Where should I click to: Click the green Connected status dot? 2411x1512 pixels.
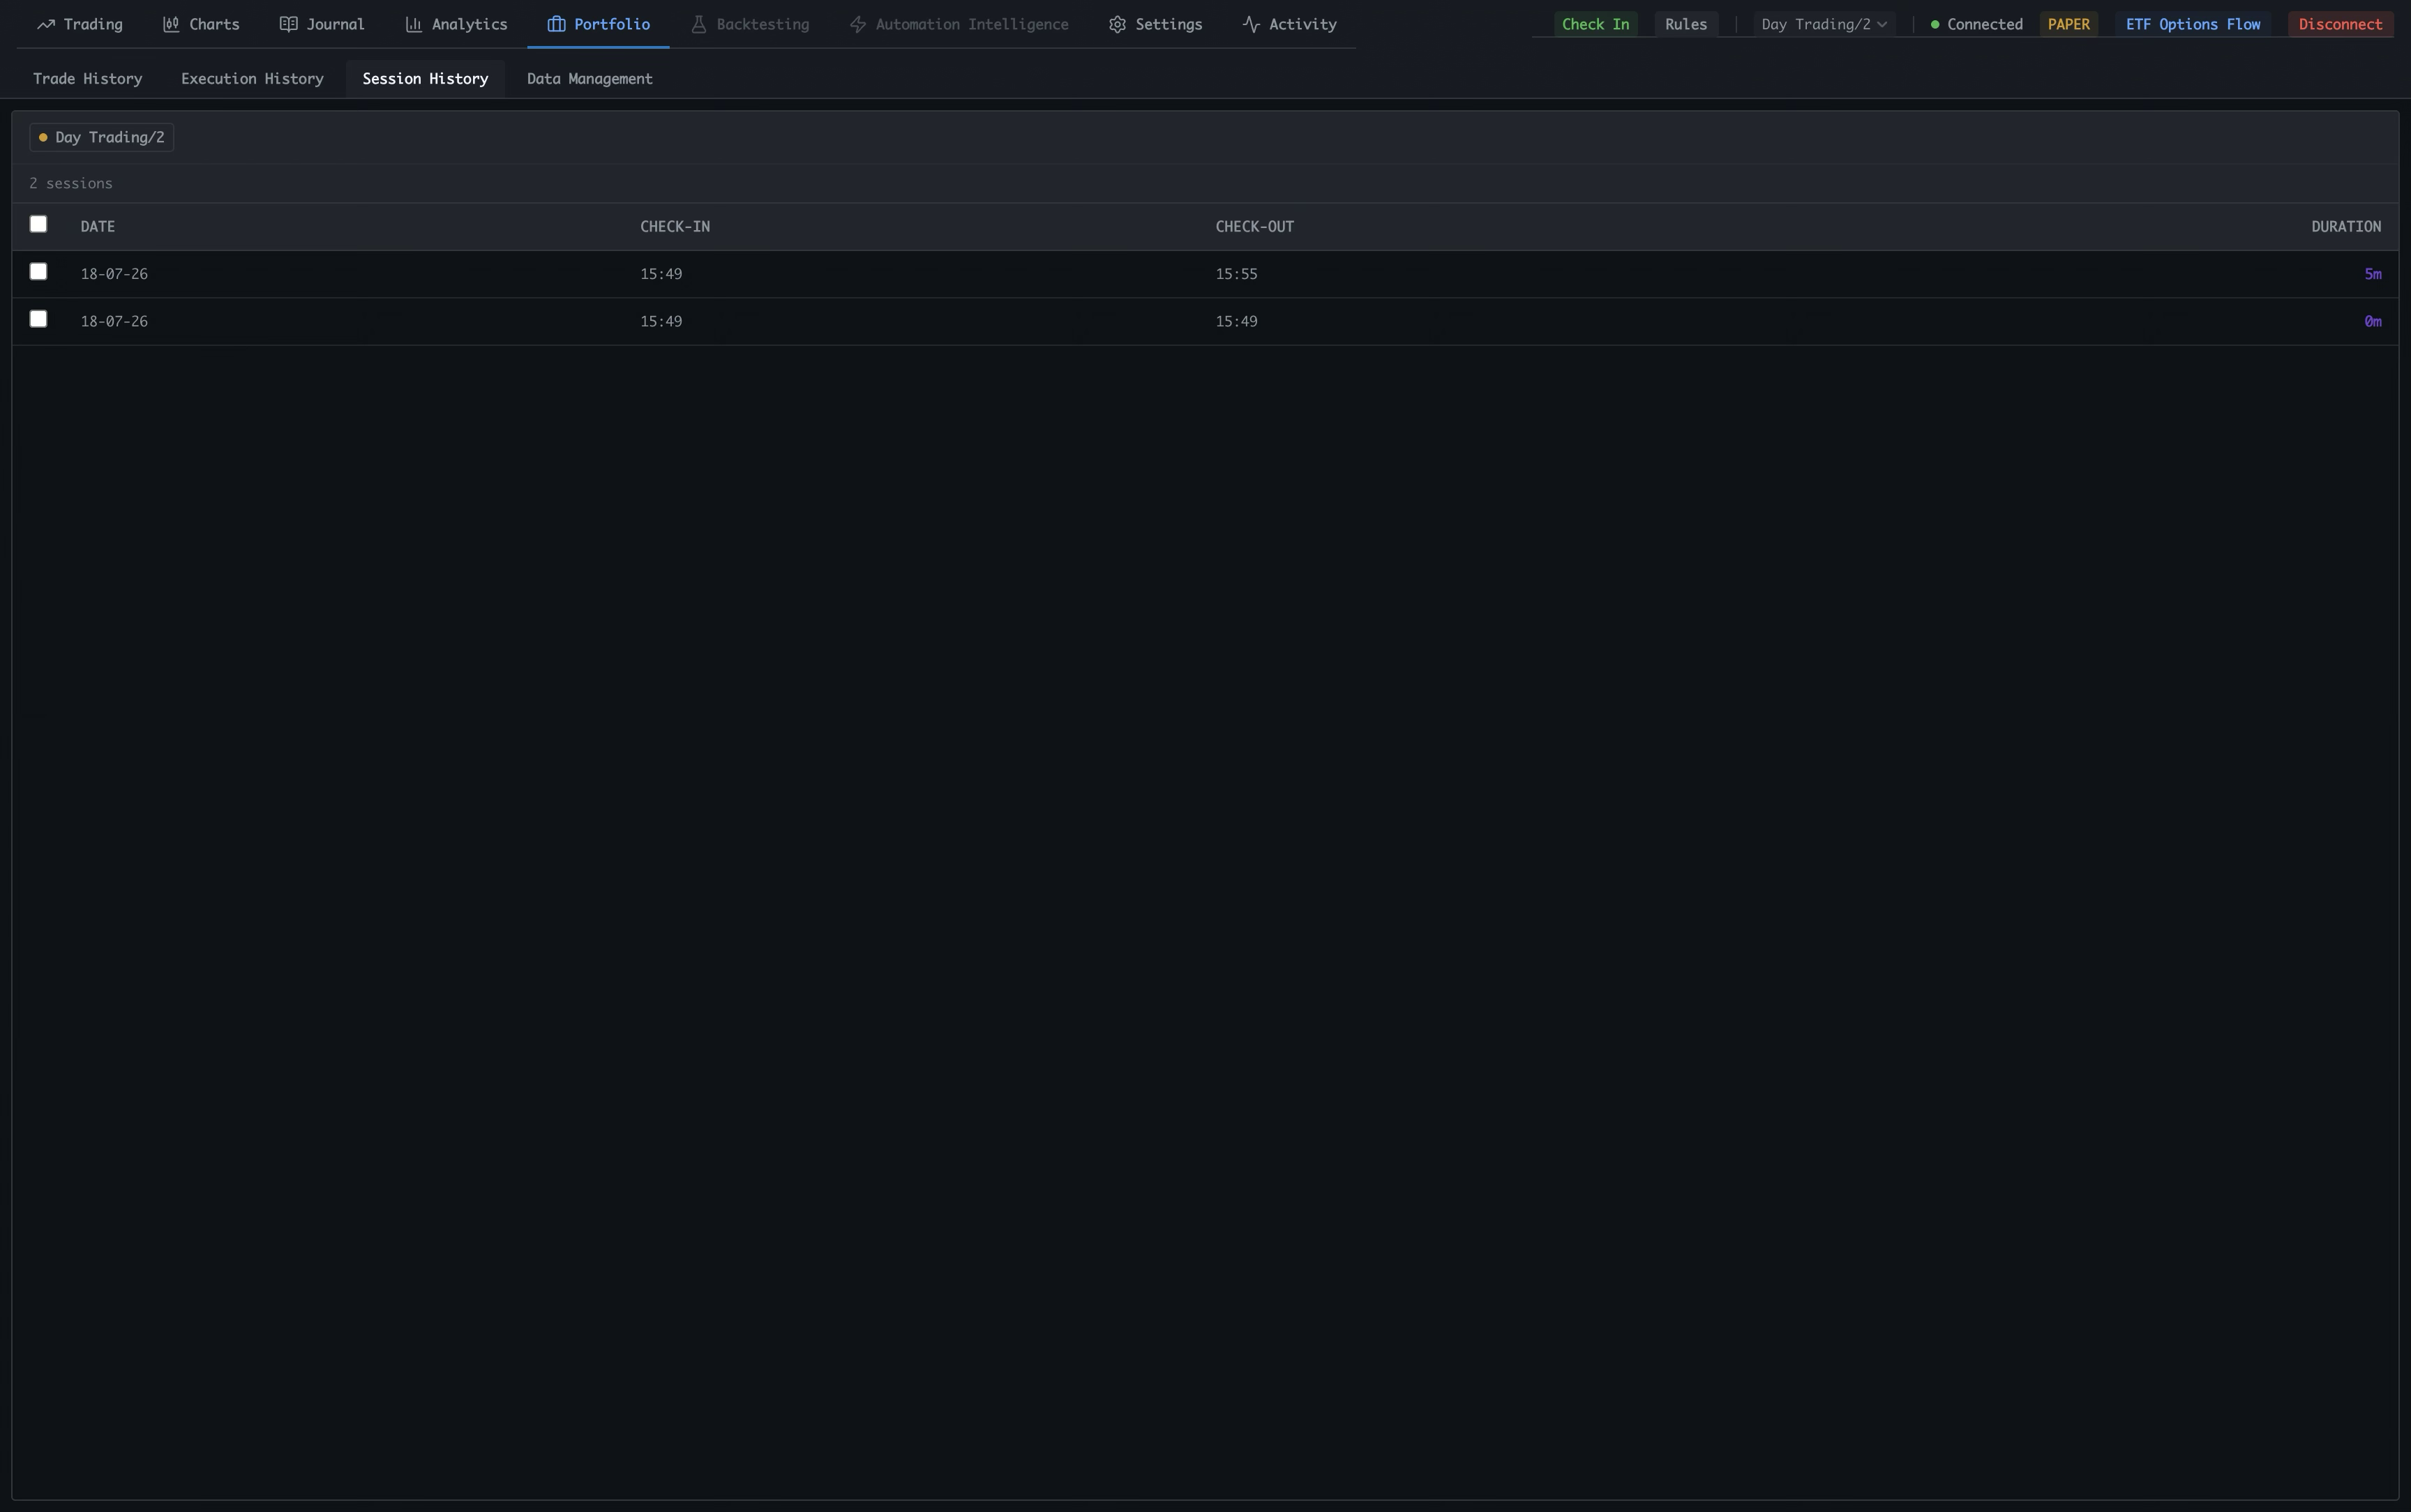[x=1935, y=24]
